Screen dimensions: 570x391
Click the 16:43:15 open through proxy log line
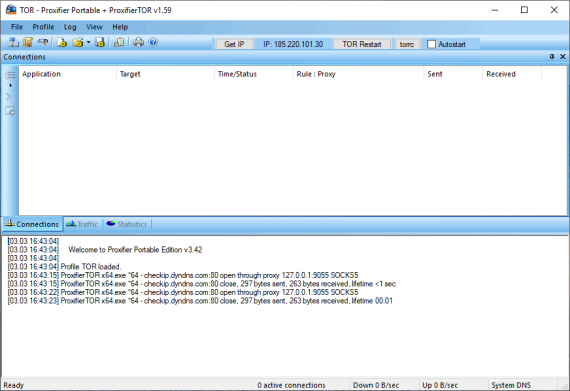pos(183,275)
